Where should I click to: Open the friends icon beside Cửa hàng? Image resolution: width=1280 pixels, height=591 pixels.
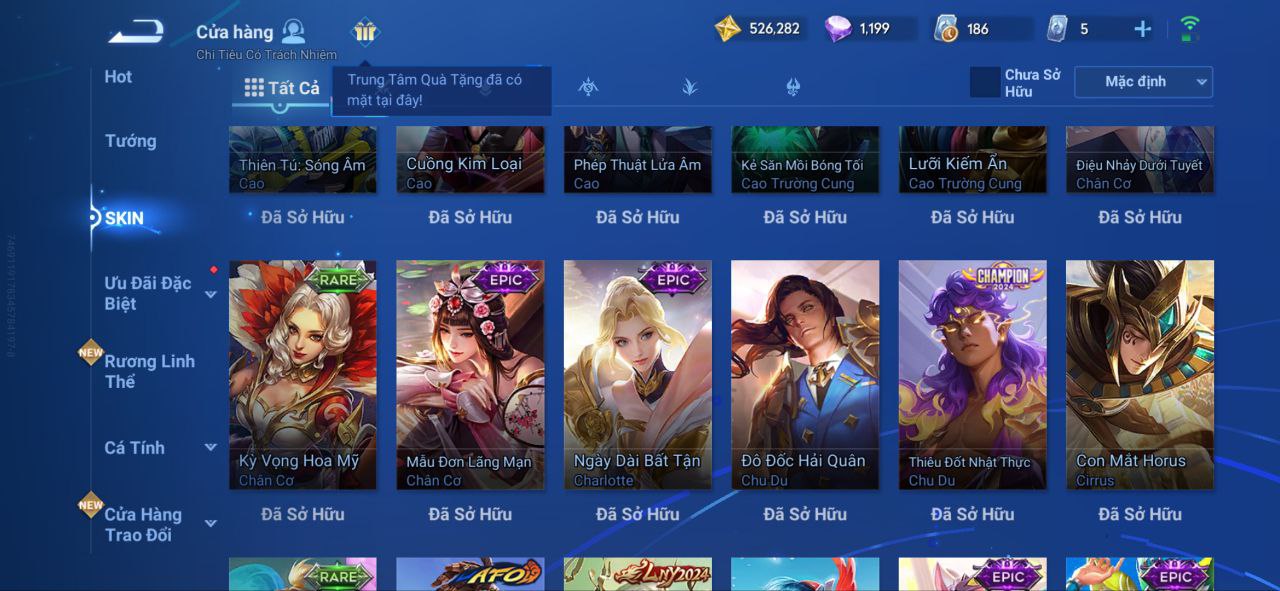pos(293,31)
